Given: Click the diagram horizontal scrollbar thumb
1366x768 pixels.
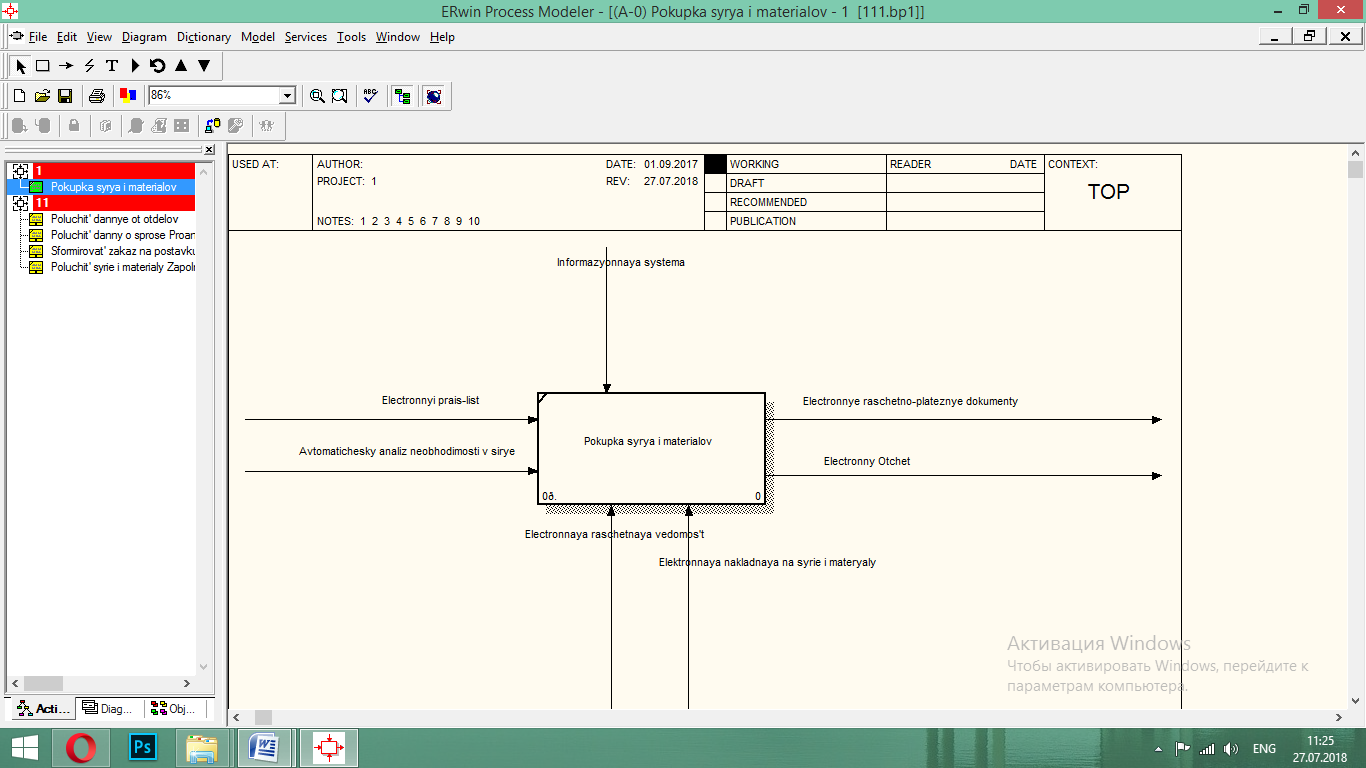Looking at the screenshot, I should point(263,717).
